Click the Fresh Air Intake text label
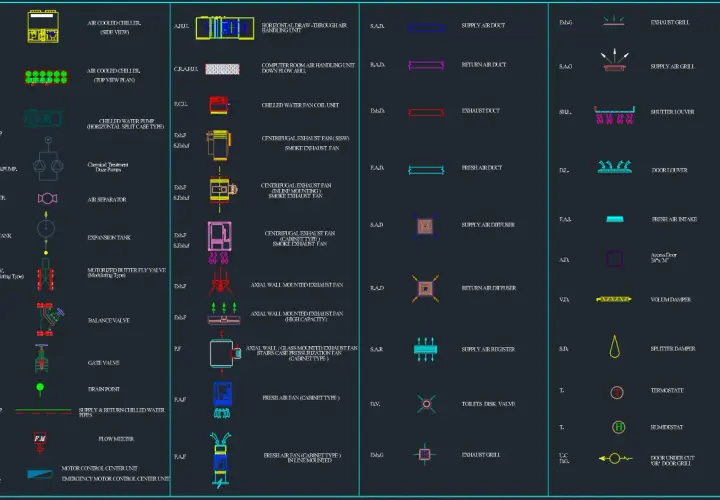The width and height of the screenshot is (720, 500). point(674,219)
